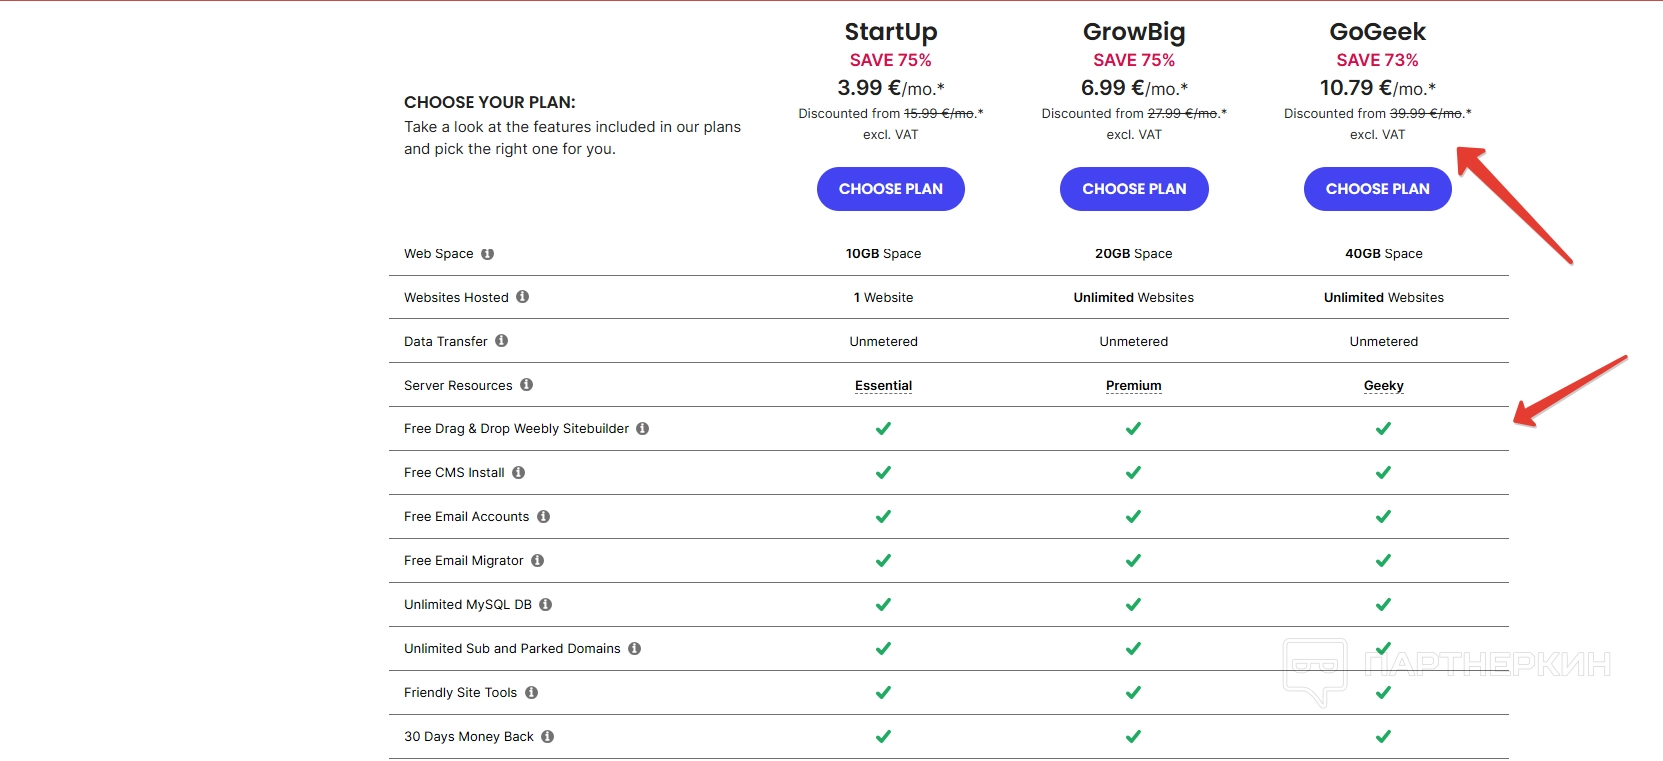Open Data Transfer info tooltip icon
The width and height of the screenshot is (1663, 761).
(501, 341)
